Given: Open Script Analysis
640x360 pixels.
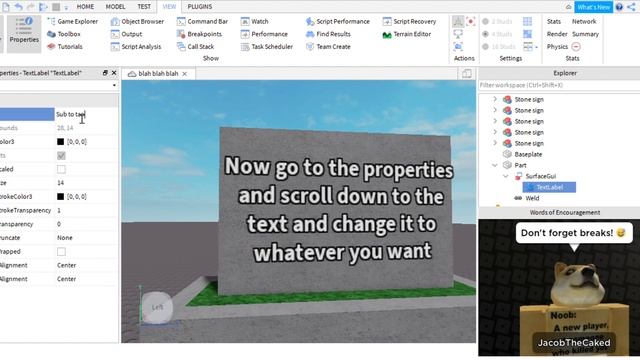Looking at the screenshot, I should click(x=136, y=47).
